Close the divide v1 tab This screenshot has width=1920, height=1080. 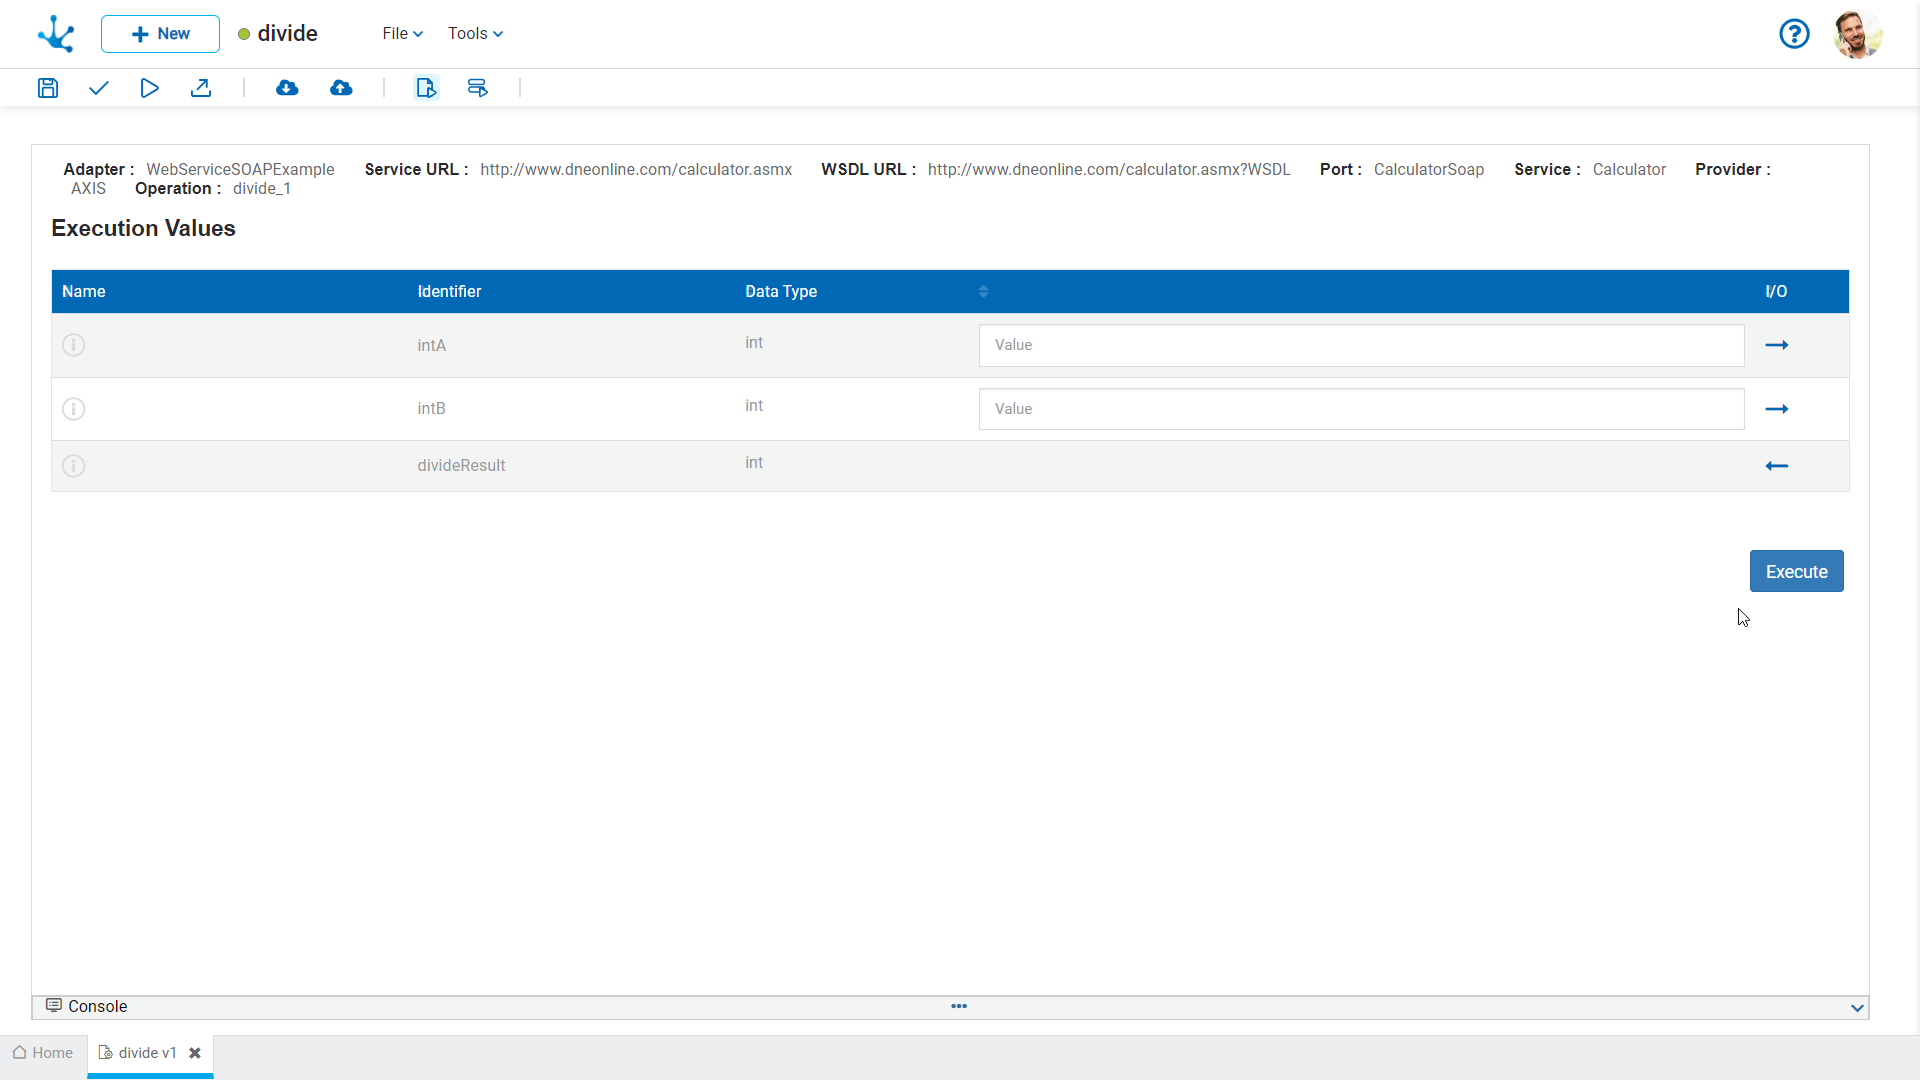tap(195, 1053)
